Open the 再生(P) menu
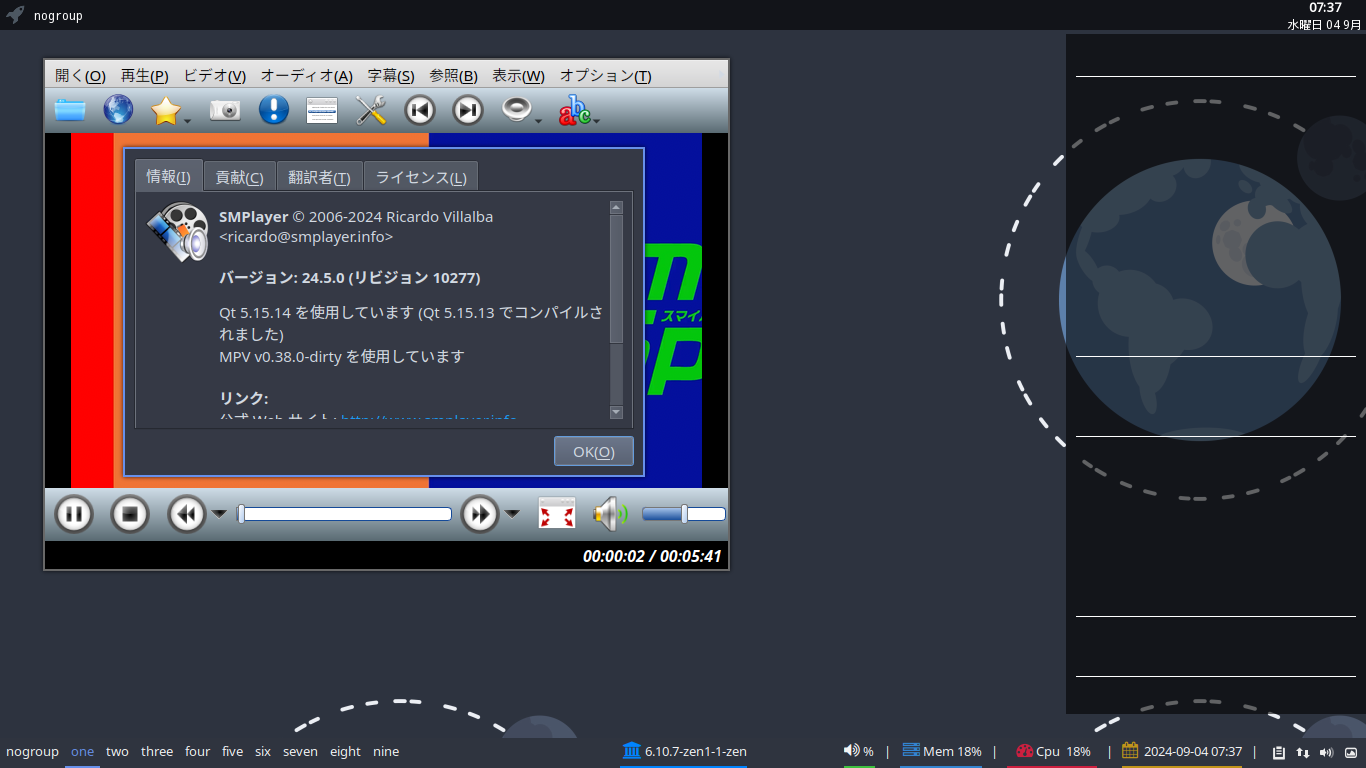The height and width of the screenshot is (768, 1366). click(x=144, y=75)
